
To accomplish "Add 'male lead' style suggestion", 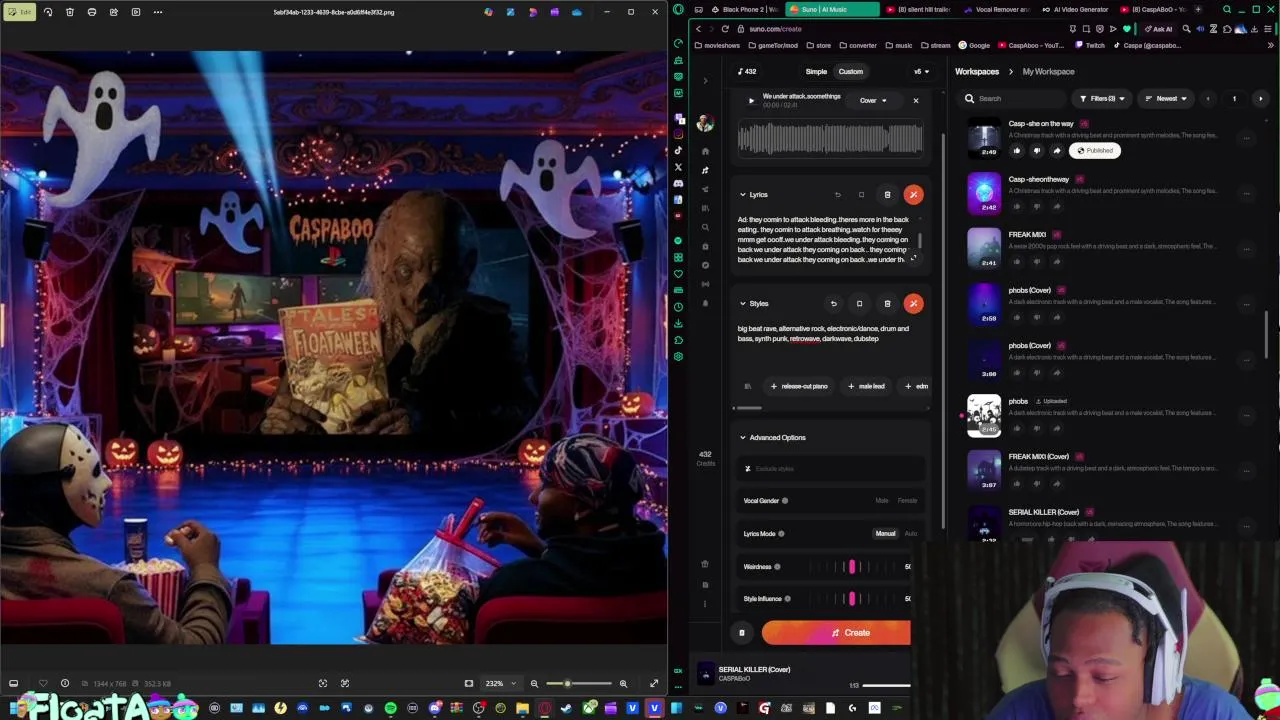I will (867, 387).
